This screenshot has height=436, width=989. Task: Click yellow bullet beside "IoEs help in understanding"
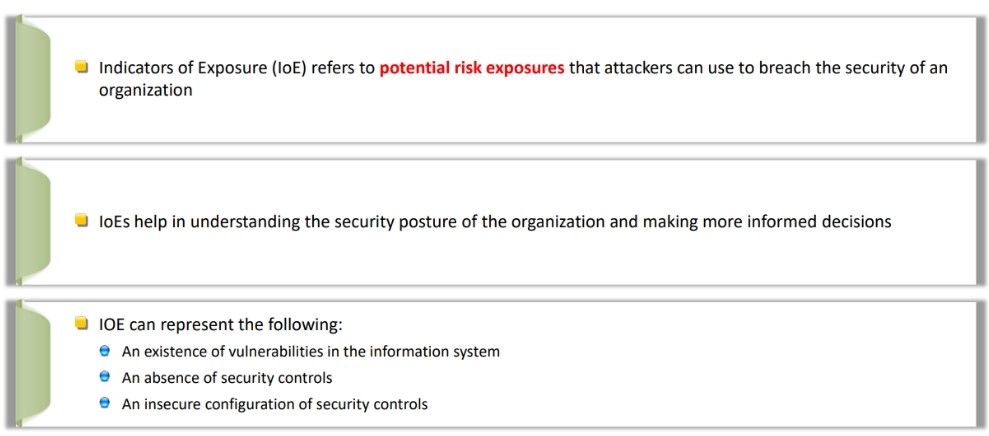pos(81,221)
